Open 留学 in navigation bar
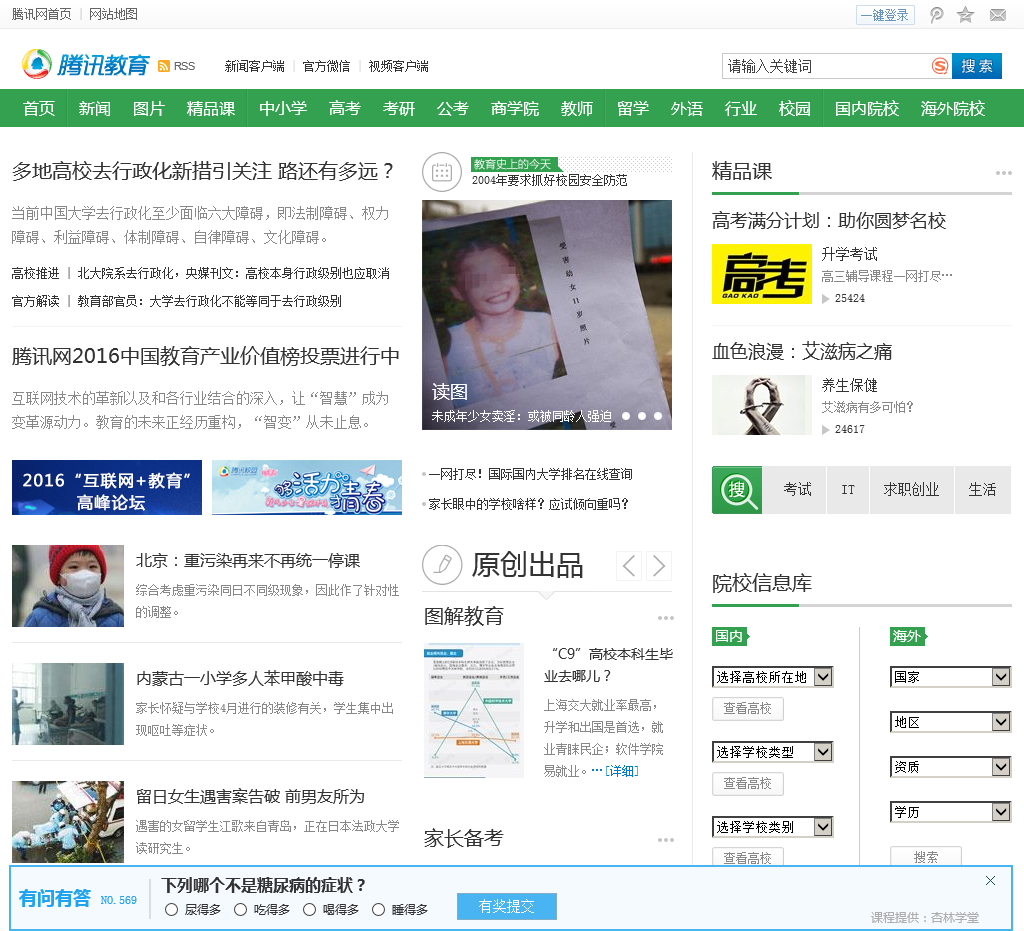The width and height of the screenshot is (1024, 931). (633, 108)
